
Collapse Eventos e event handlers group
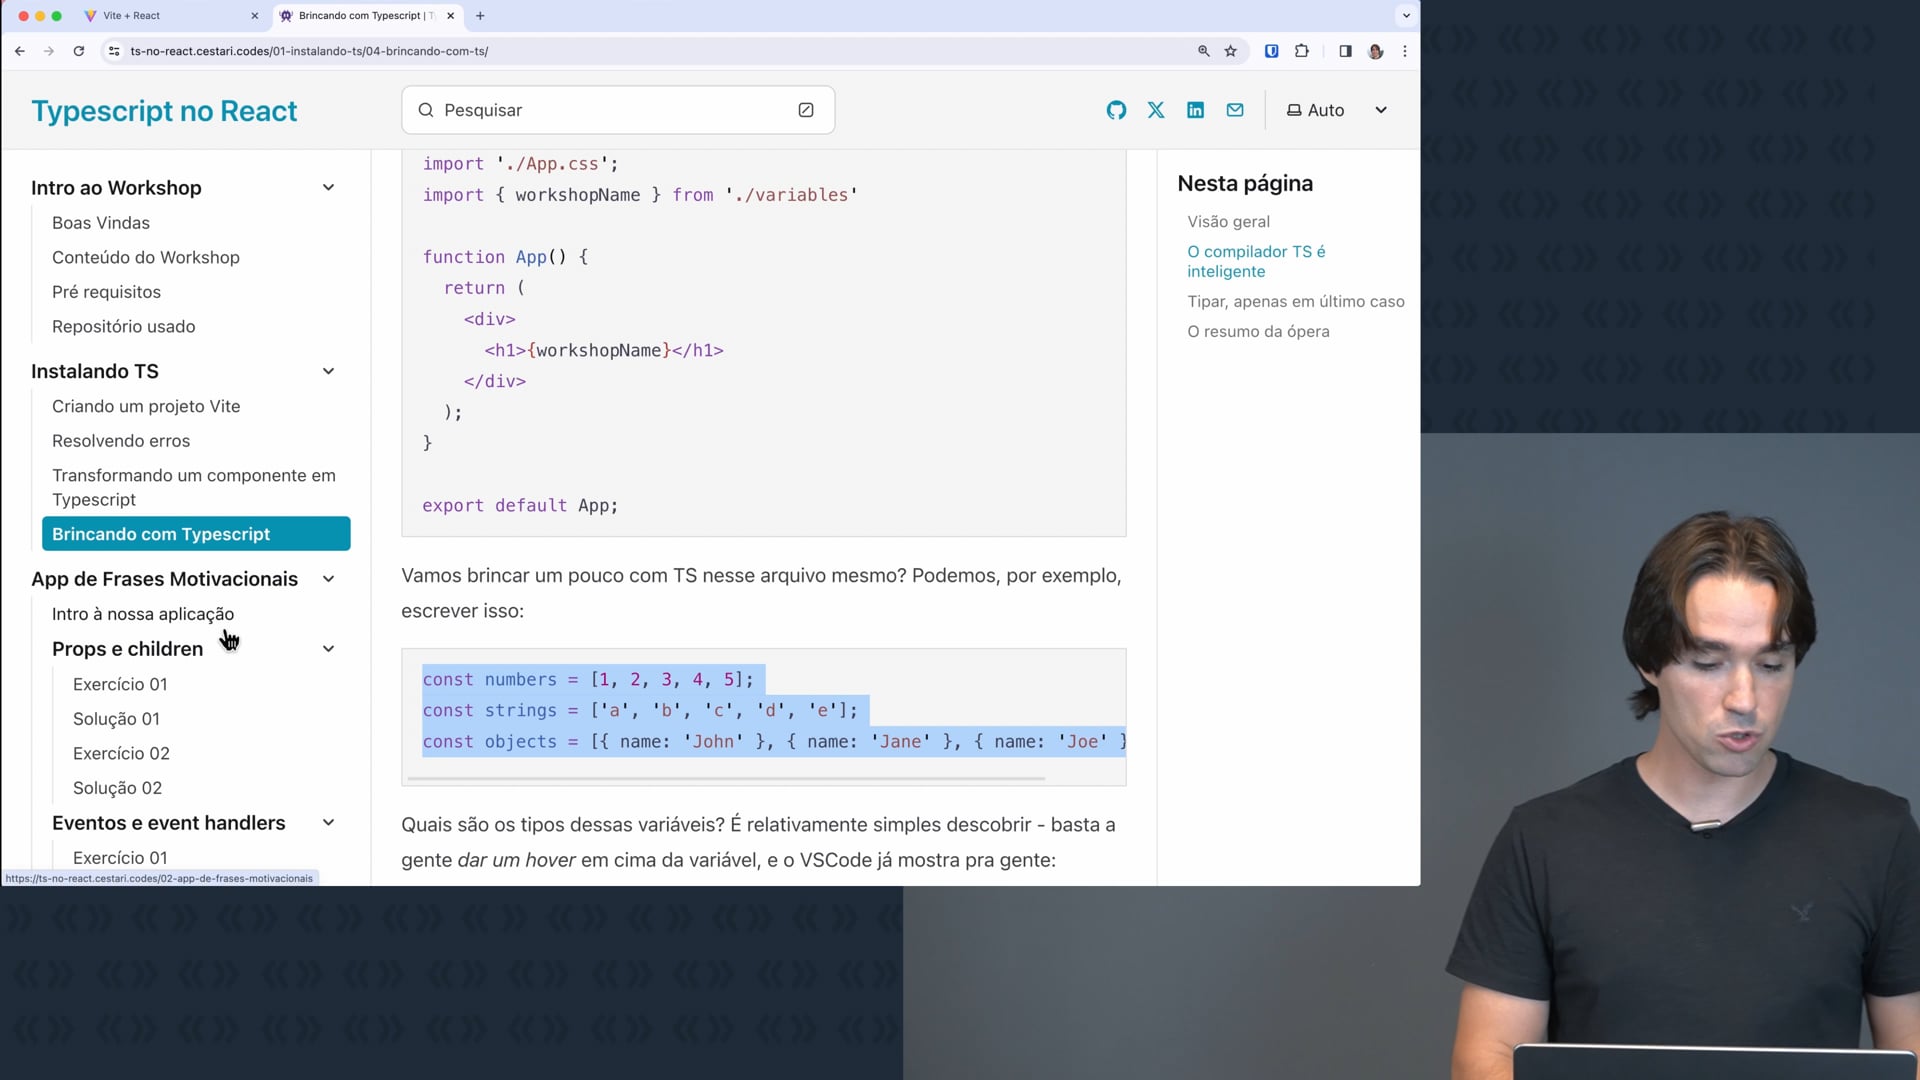pos(328,823)
